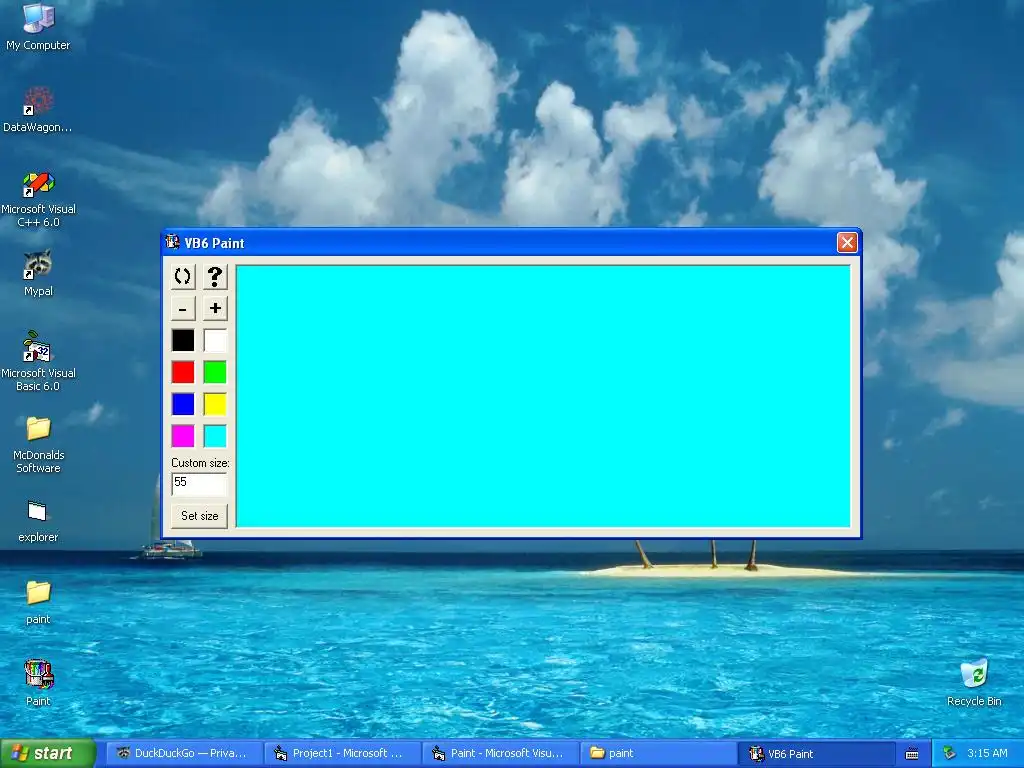Screen dimensions: 1024x768
Task: Click on the cyan drawing canvas
Action: pos(543,396)
